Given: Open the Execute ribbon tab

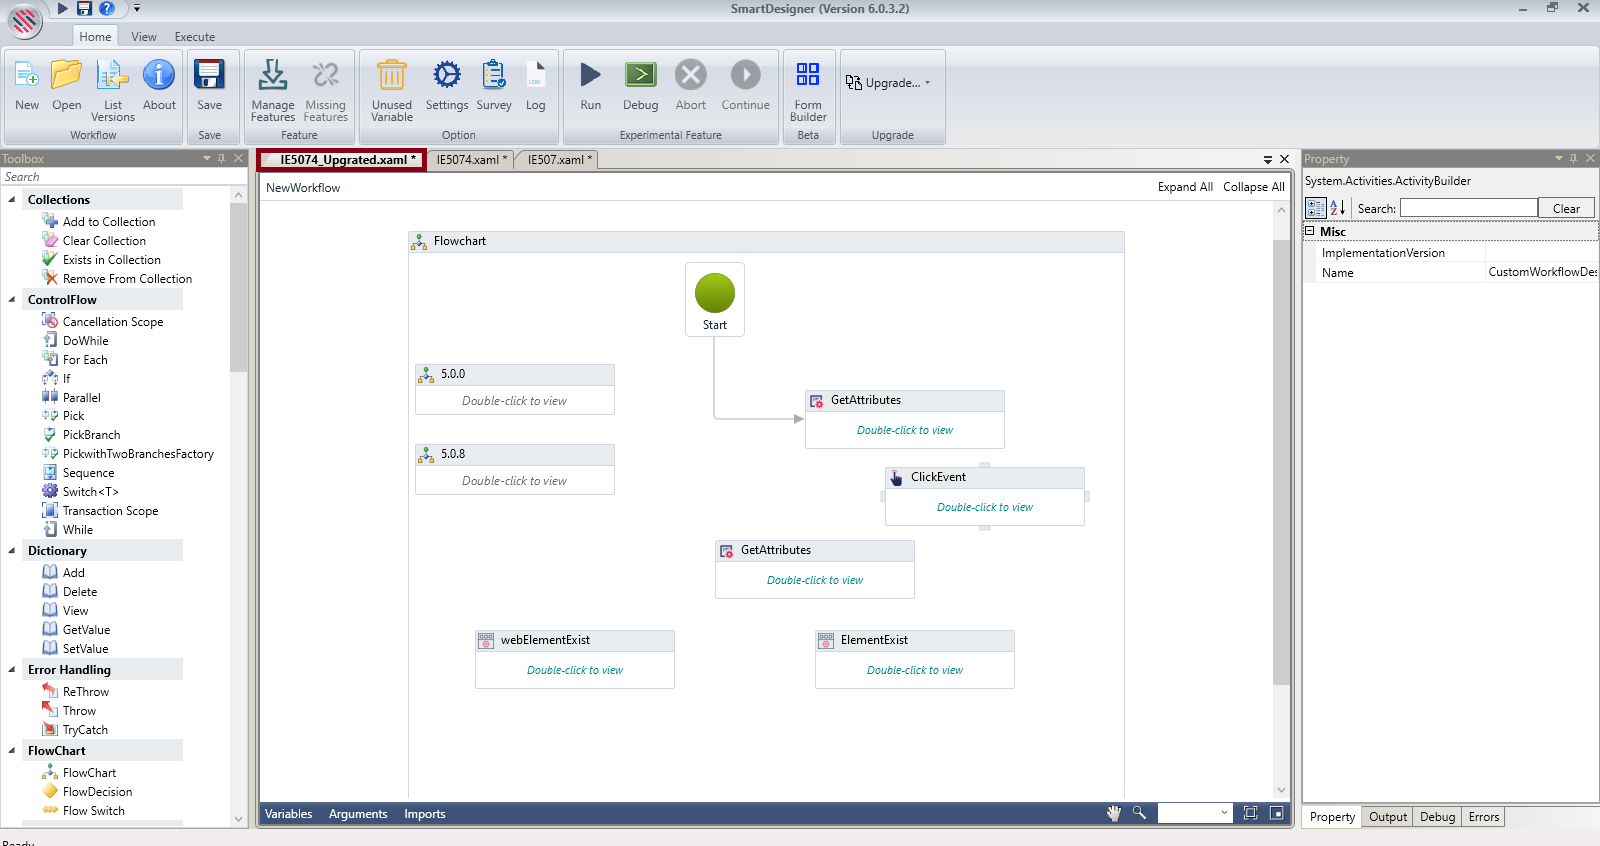Looking at the screenshot, I should 194,37.
